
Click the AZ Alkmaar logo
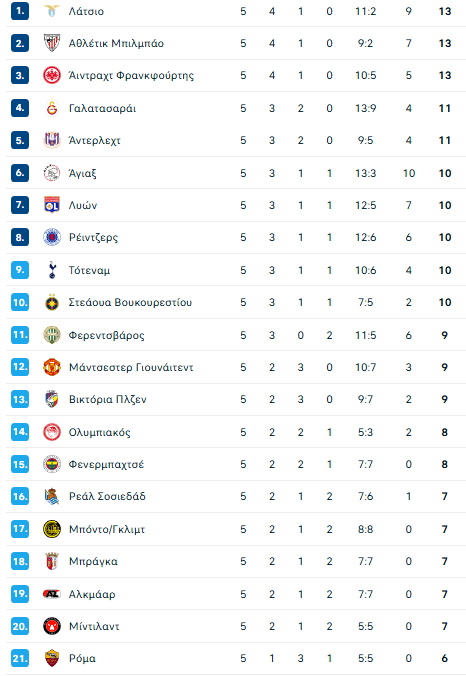click(x=52, y=594)
